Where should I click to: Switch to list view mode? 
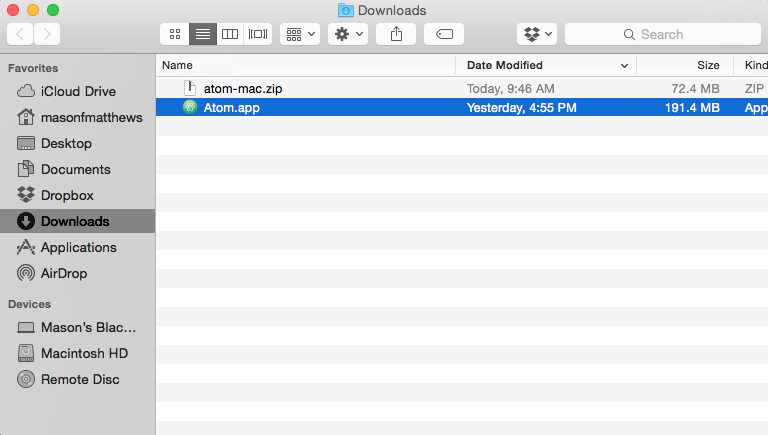pyautogui.click(x=202, y=34)
